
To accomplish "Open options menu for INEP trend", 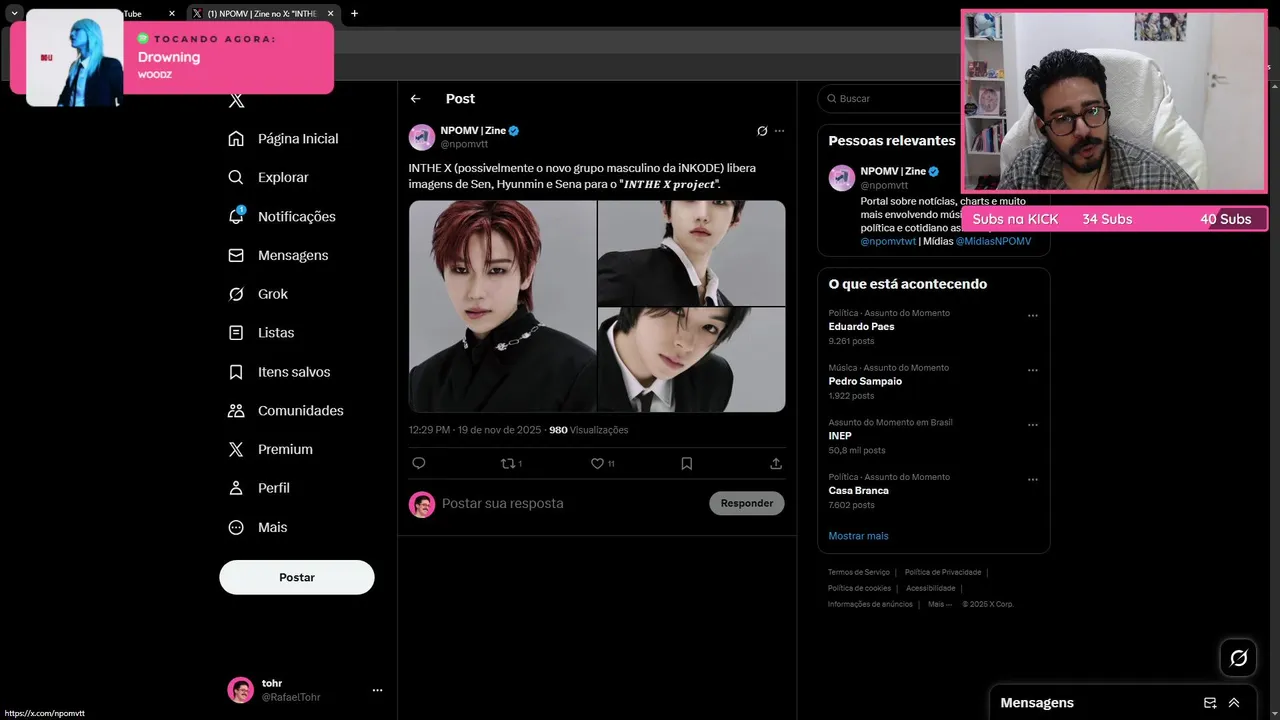I will [1033, 425].
